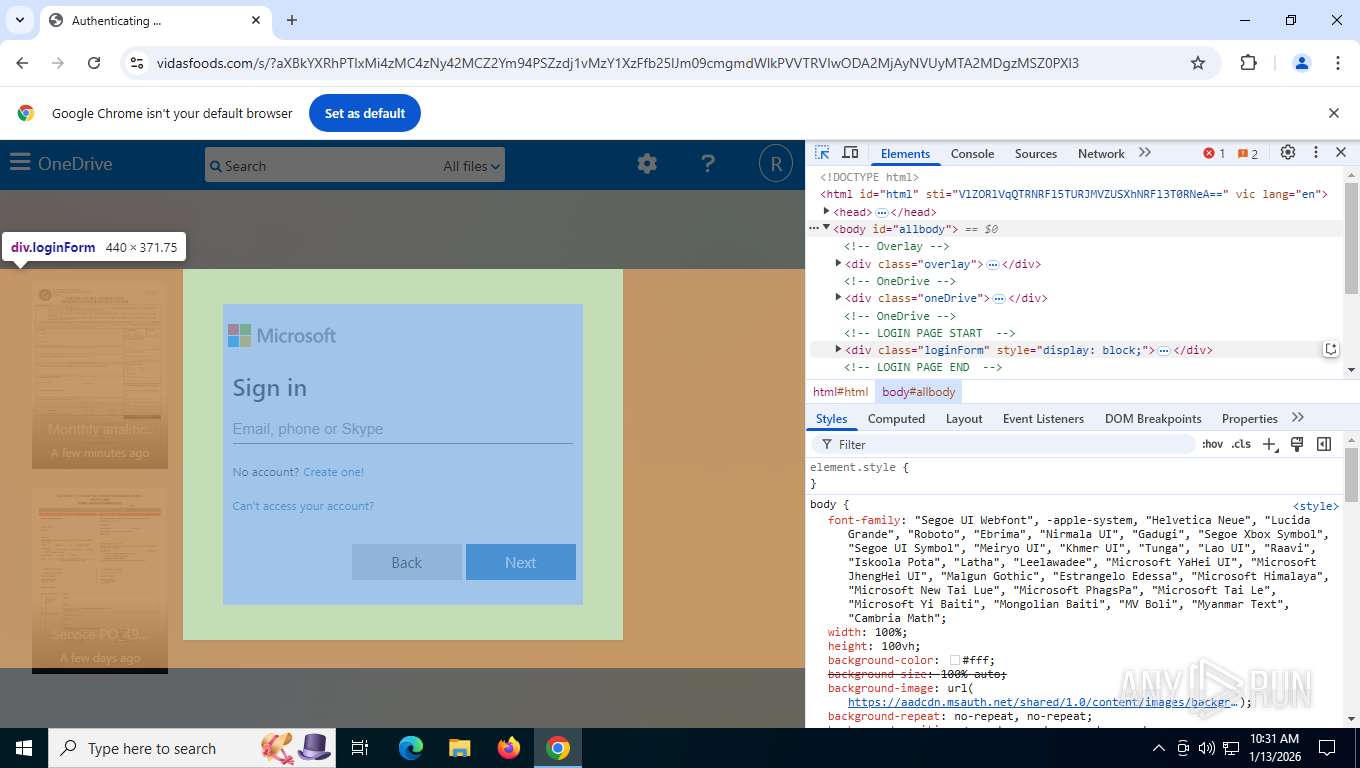Viewport: 1360px width, 768px height.
Task: Click the AI assistance icon on loginForm row
Action: 1331,349
